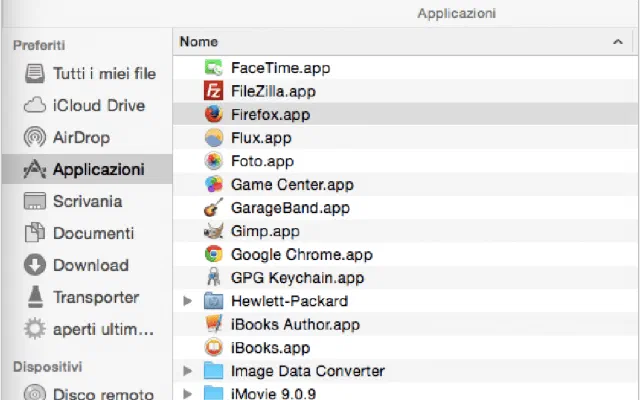This screenshot has width=640, height=400.
Task: Click the AirDrop sidebar icon
Action: pos(35,137)
